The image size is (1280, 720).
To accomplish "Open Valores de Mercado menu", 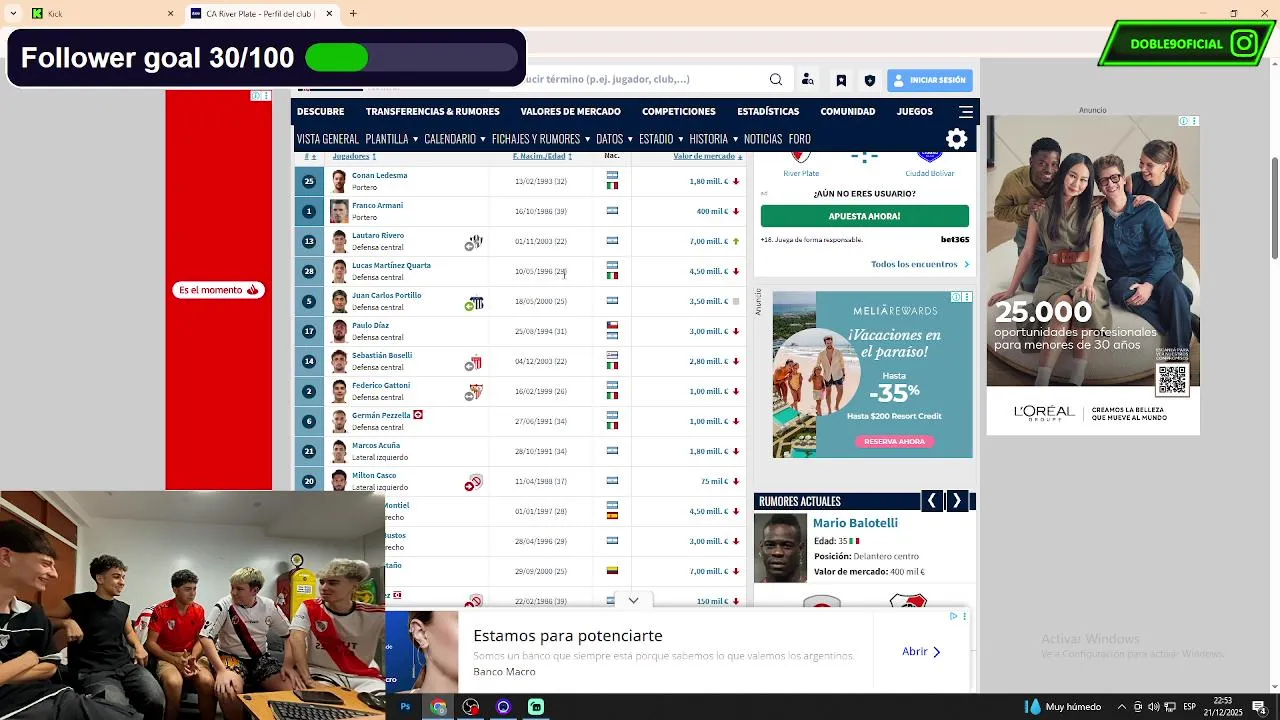I will click(x=570, y=112).
